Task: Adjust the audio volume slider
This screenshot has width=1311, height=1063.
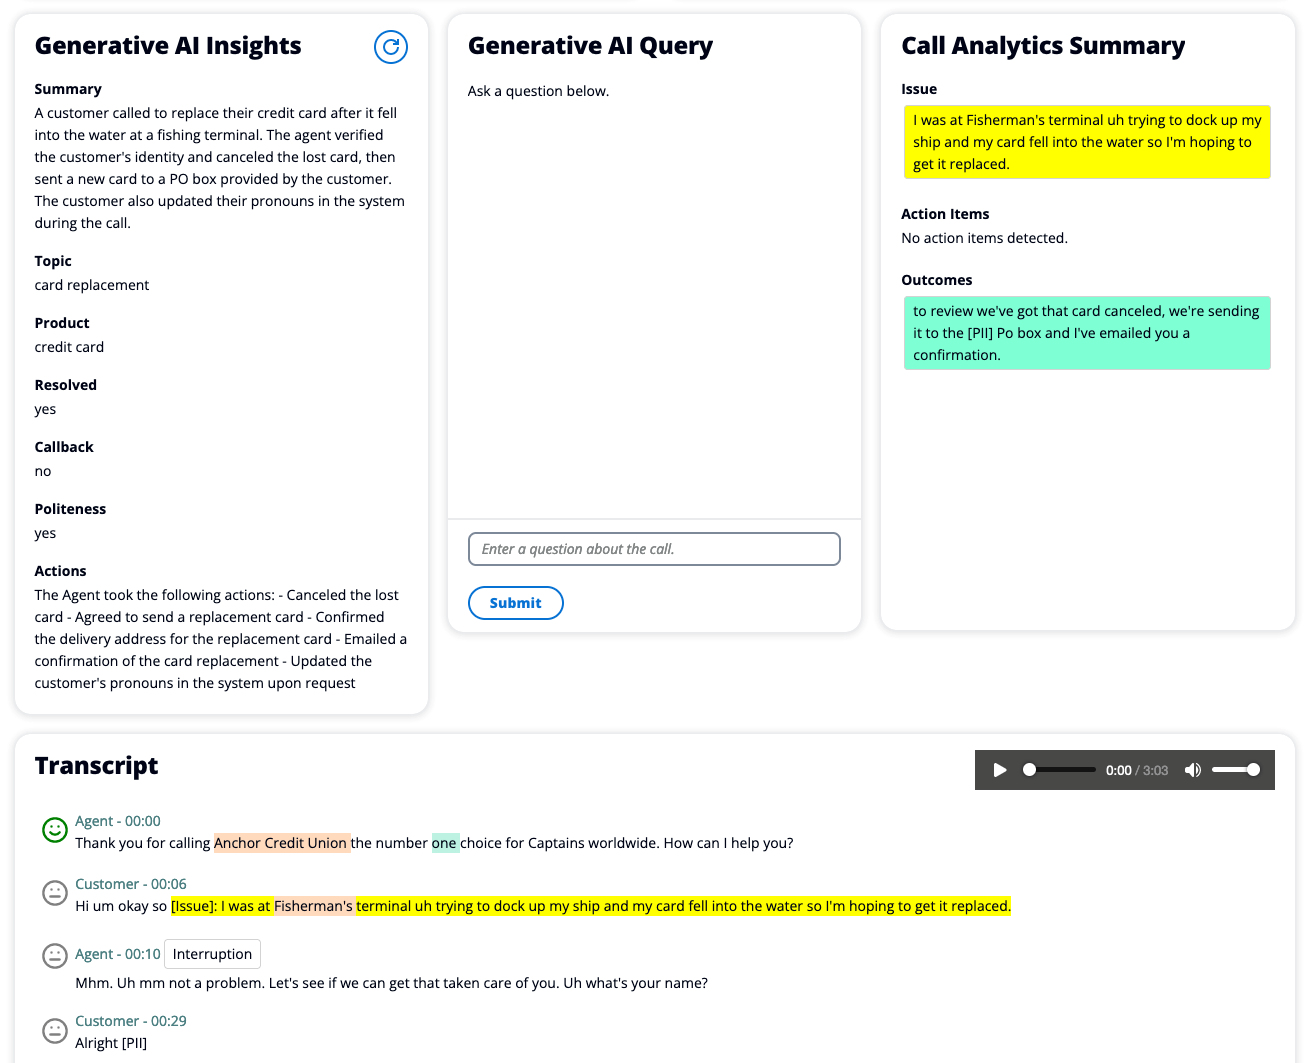Action: pyautogui.click(x=1235, y=770)
